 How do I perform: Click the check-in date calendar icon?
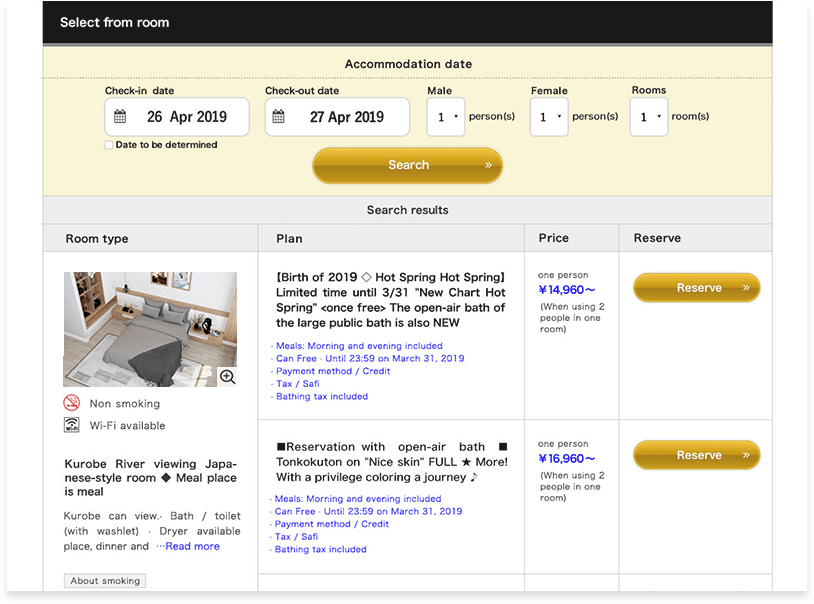(120, 117)
